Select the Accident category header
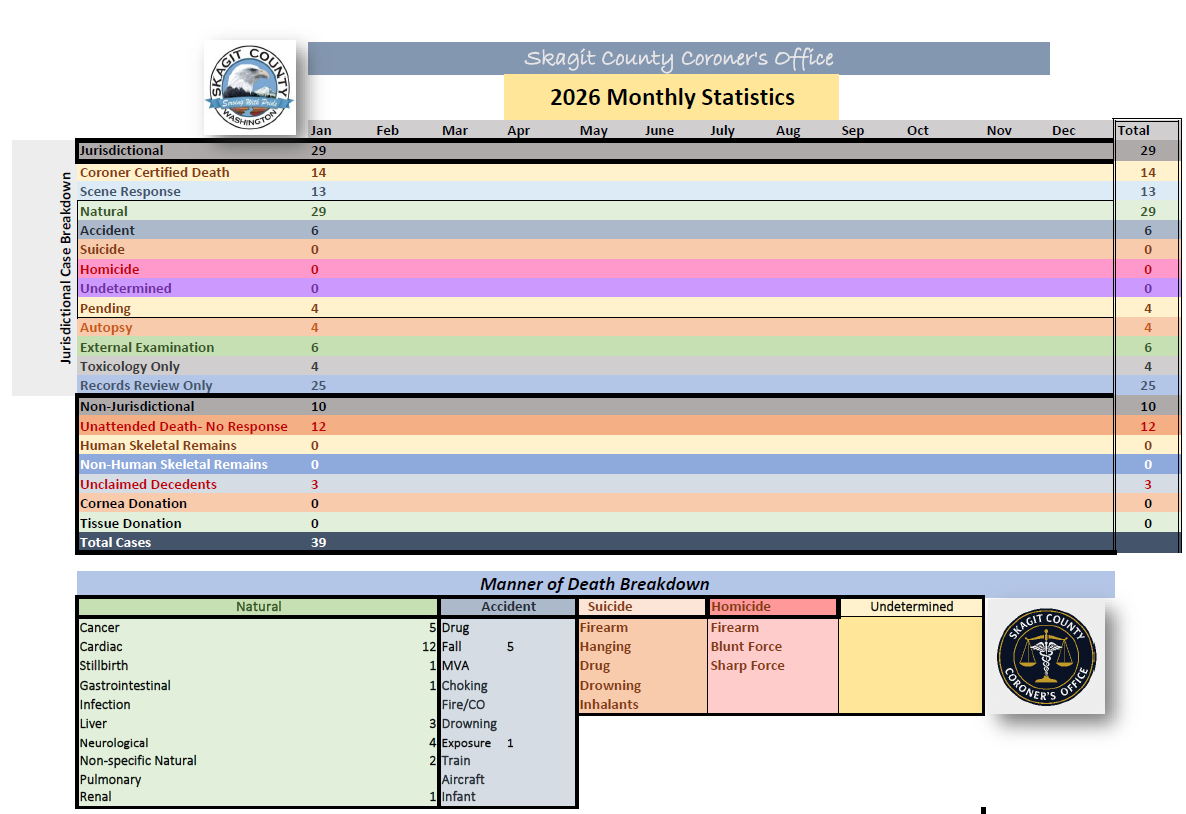 point(508,606)
